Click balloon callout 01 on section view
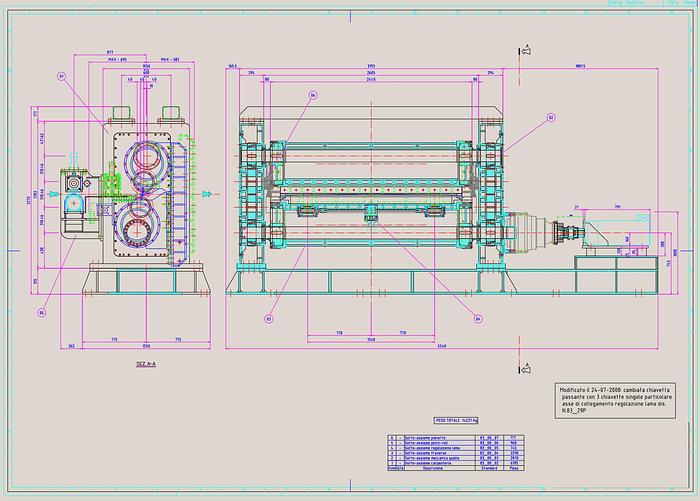Image resolution: width=700 pixels, height=501 pixels. coord(61,76)
